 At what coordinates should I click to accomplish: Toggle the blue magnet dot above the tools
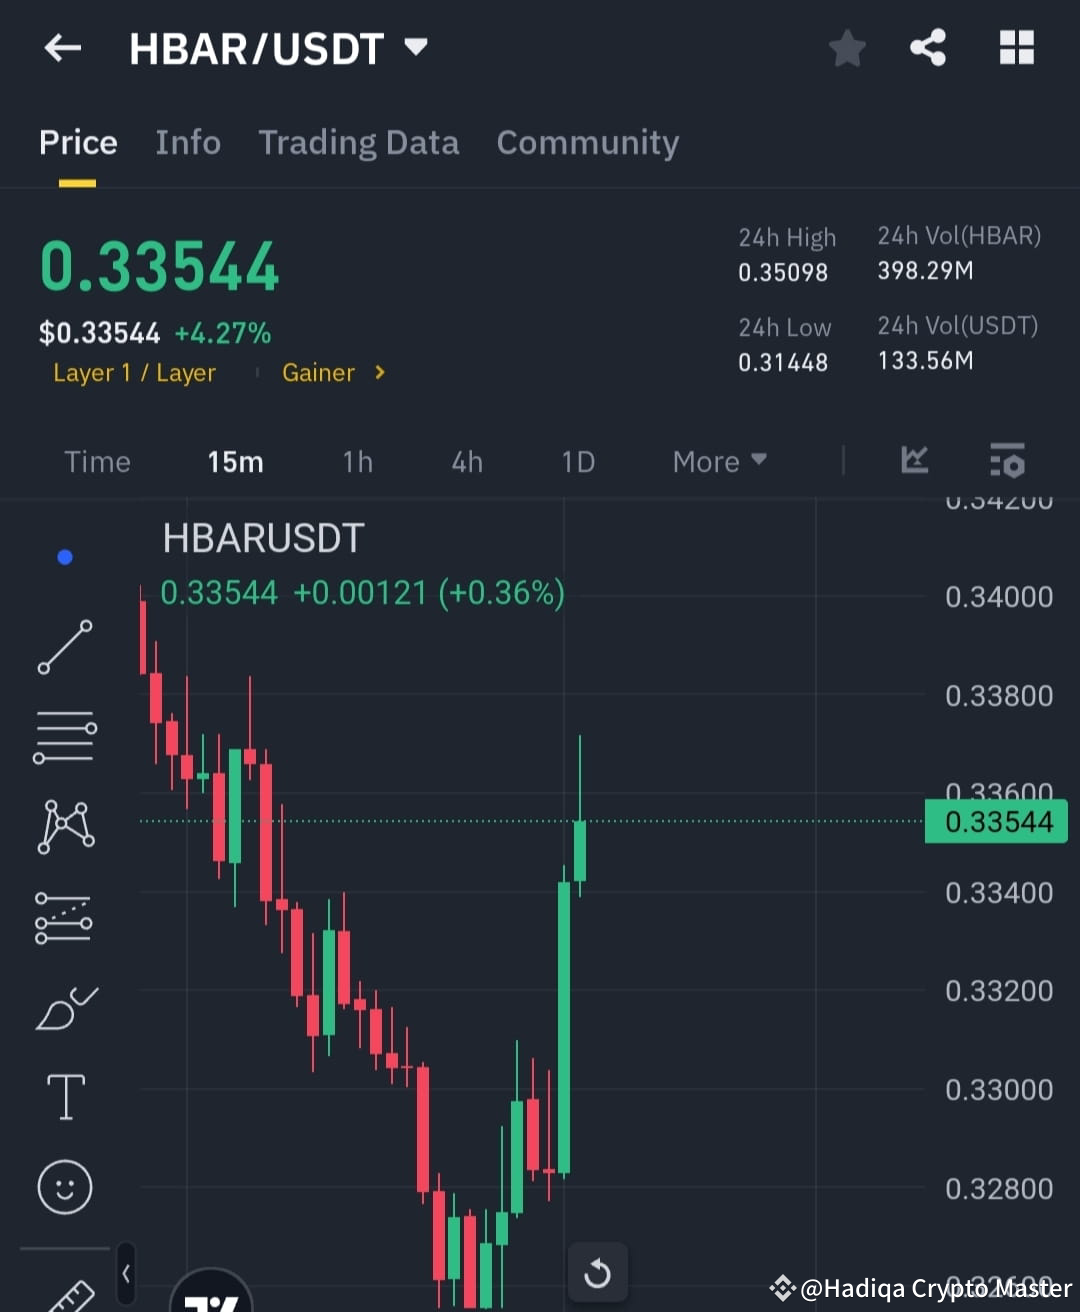64,557
